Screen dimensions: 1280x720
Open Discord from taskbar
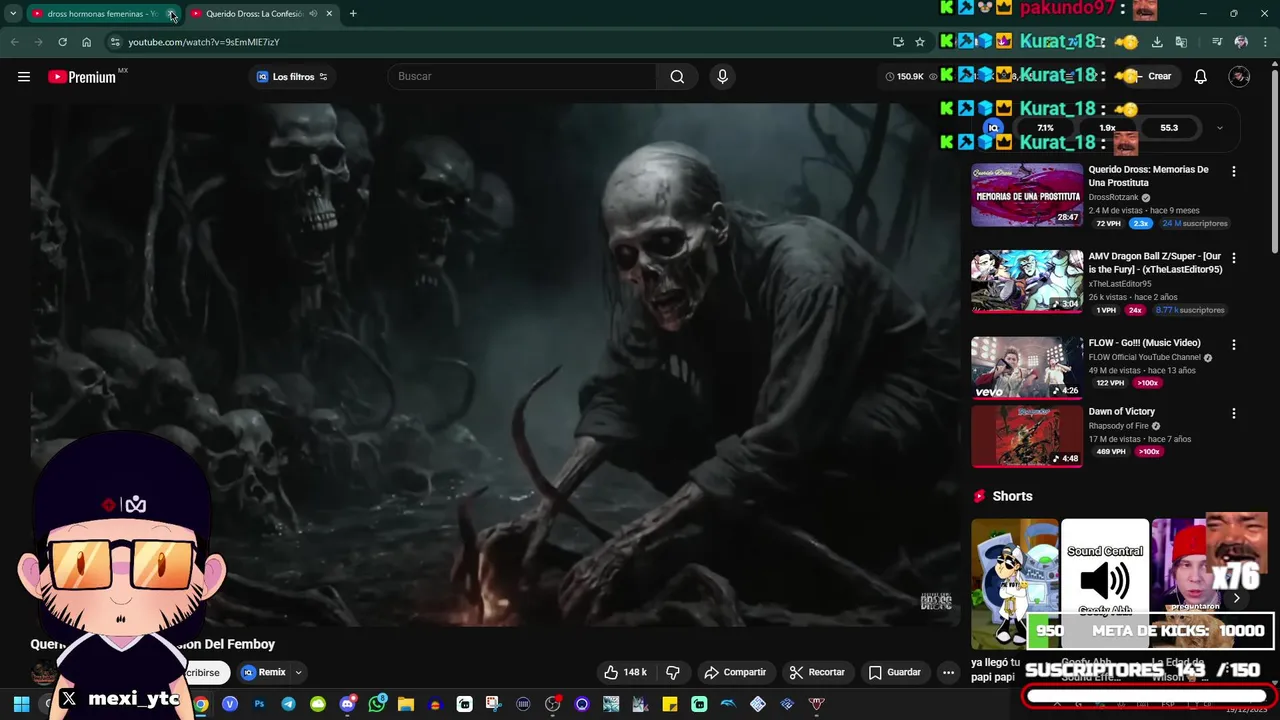click(x=347, y=704)
